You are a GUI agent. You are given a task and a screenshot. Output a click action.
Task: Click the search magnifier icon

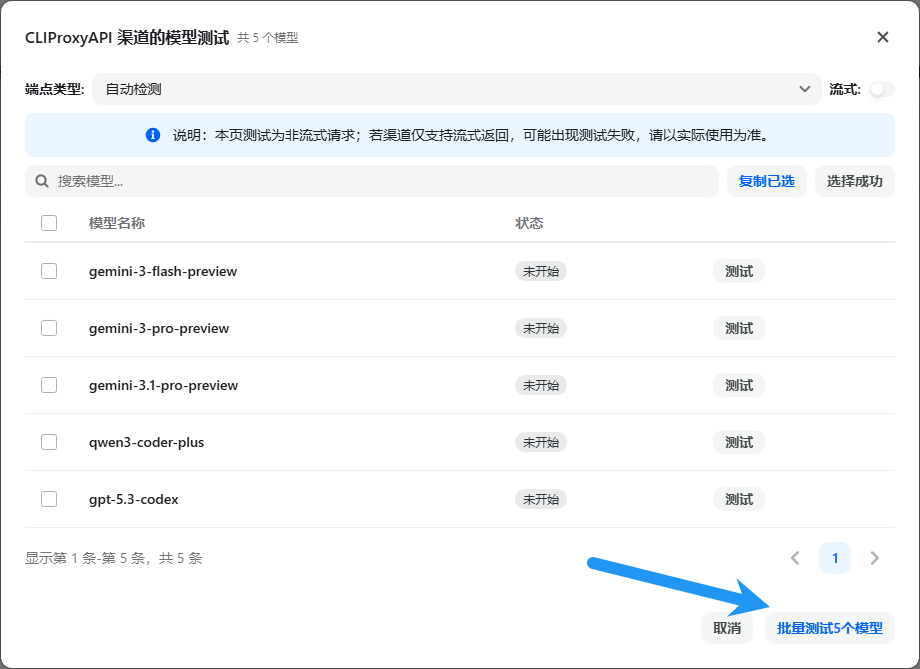[42, 181]
